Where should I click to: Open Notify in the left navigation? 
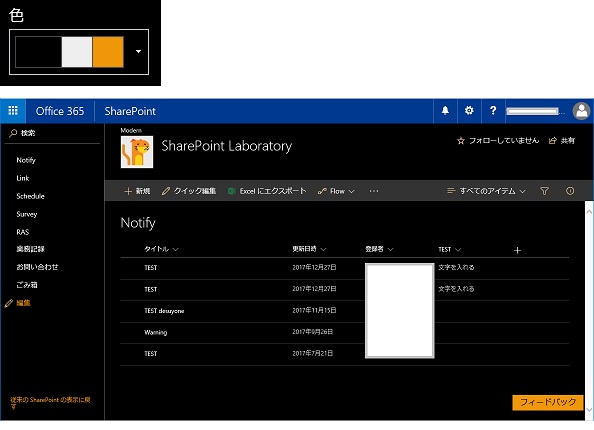pyautogui.click(x=26, y=160)
